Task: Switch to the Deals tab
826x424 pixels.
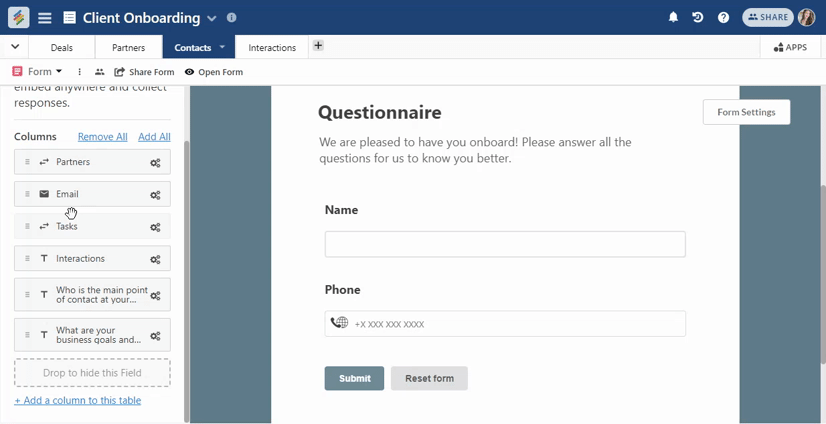Action: click(x=62, y=47)
